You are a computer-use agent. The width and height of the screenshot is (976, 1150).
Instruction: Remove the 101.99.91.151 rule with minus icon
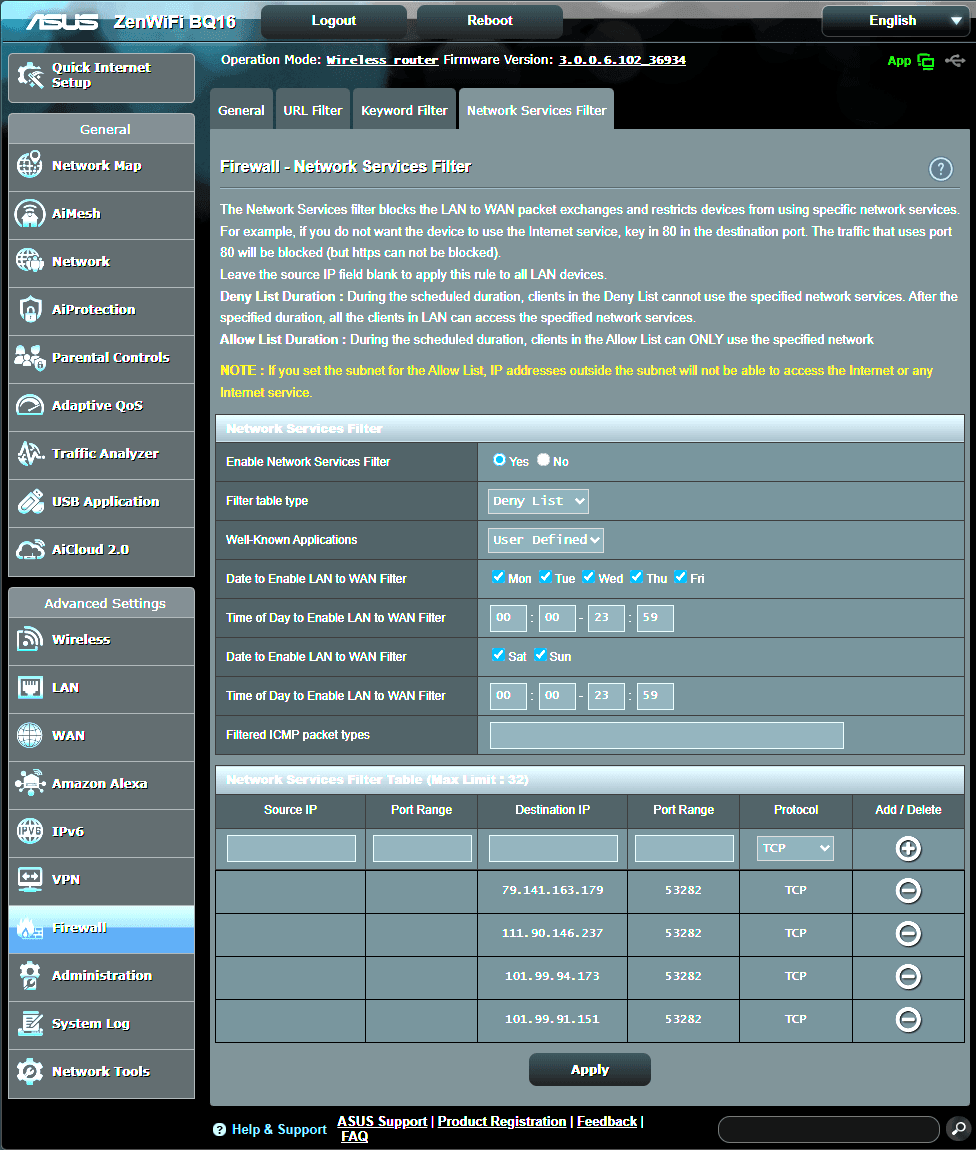(x=908, y=1019)
